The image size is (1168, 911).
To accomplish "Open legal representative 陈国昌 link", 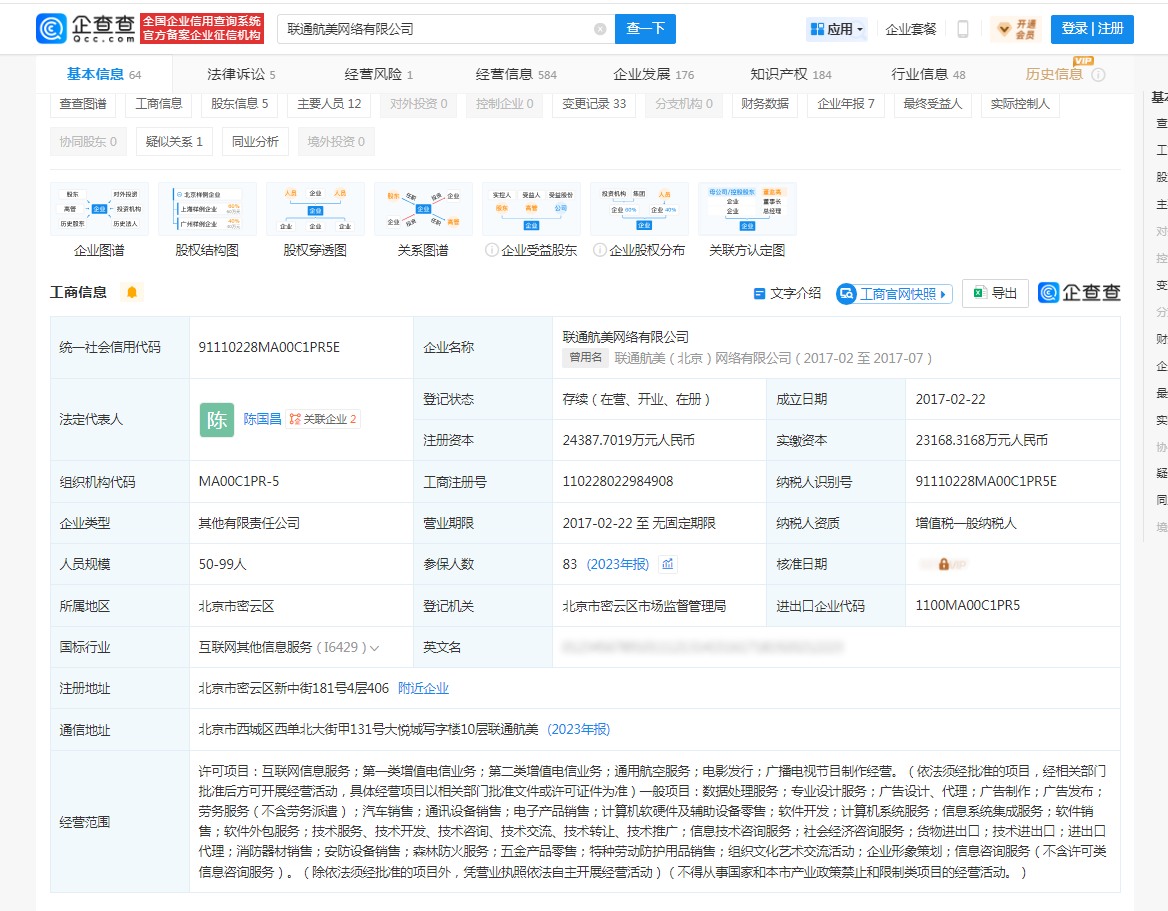I will (x=262, y=419).
